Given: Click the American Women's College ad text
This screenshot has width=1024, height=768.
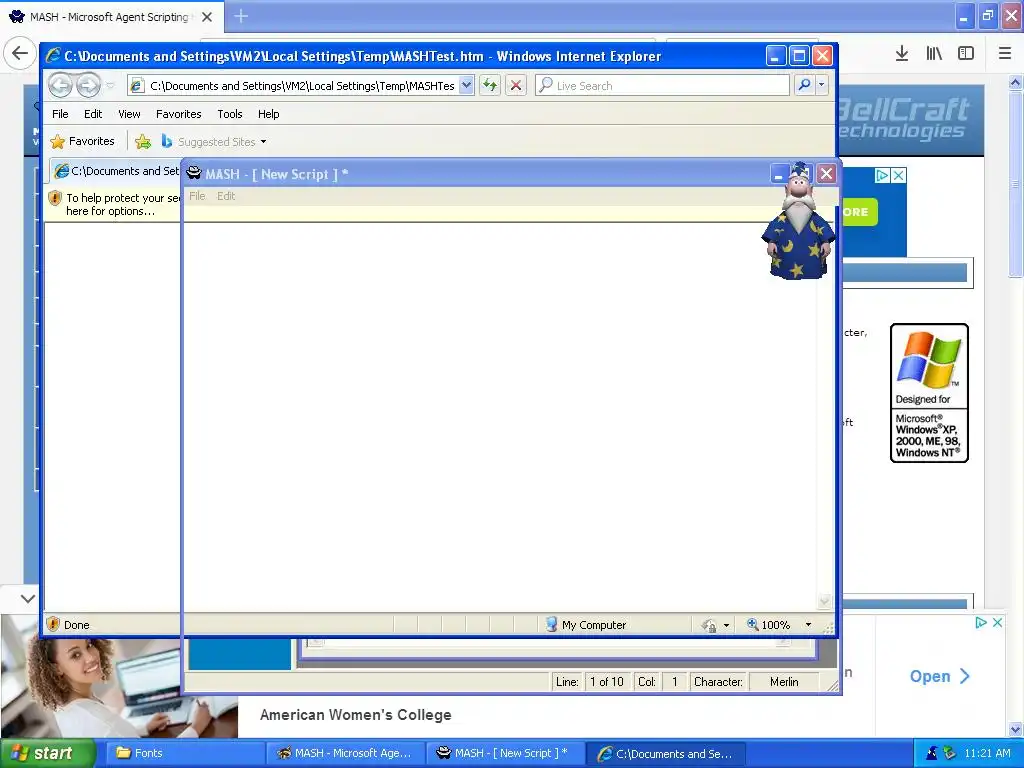Looking at the screenshot, I should pyautogui.click(x=356, y=715).
